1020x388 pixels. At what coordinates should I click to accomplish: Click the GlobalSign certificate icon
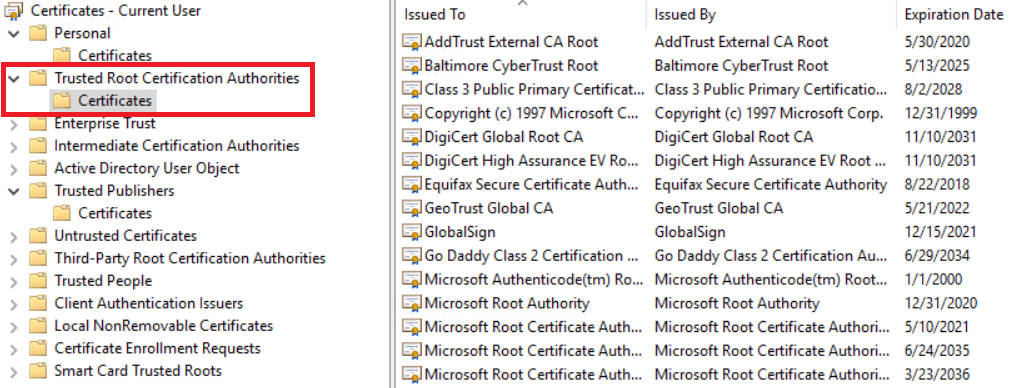[412, 232]
